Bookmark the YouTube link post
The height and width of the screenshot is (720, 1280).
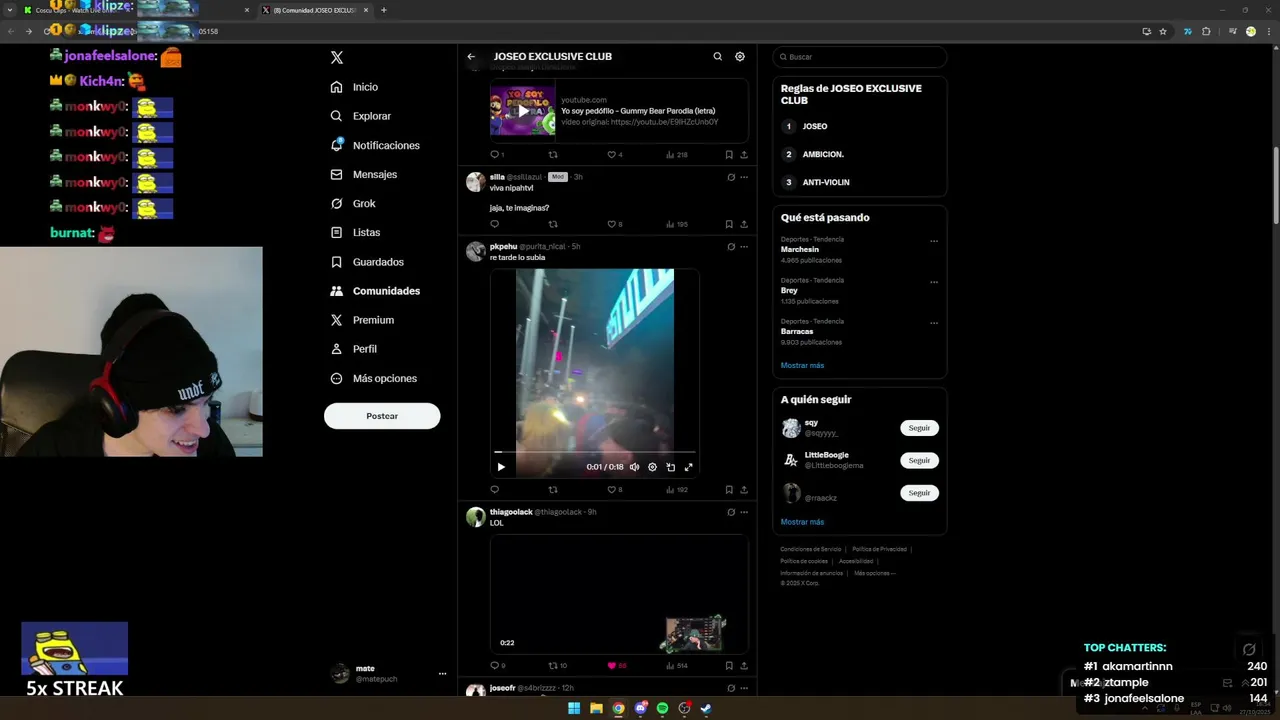click(729, 155)
